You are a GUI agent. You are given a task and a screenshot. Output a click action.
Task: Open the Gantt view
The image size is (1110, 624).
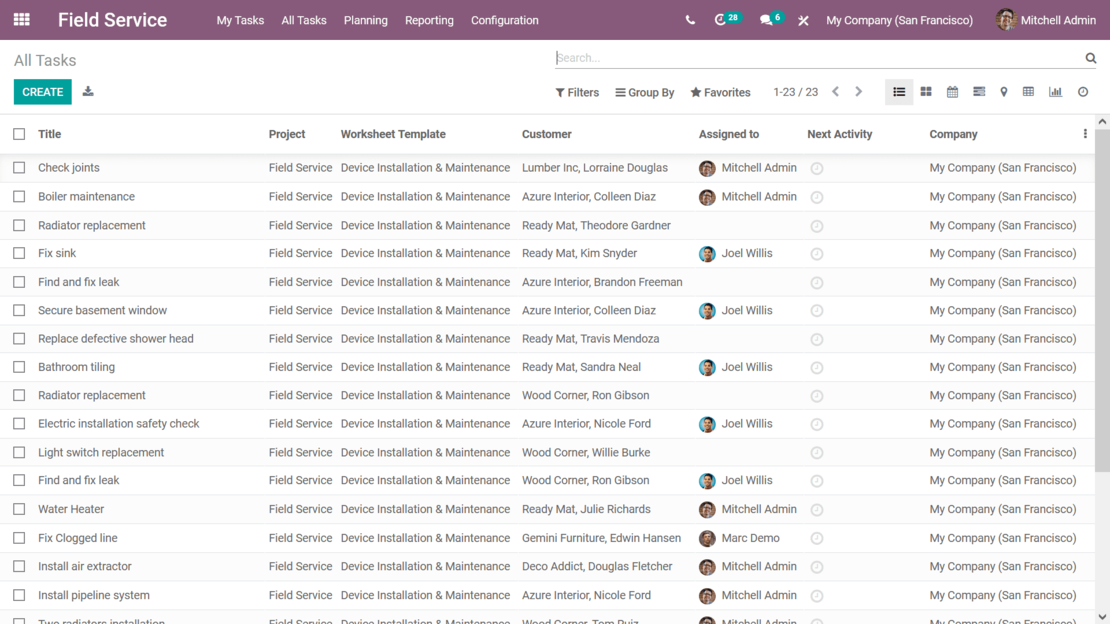coord(977,91)
